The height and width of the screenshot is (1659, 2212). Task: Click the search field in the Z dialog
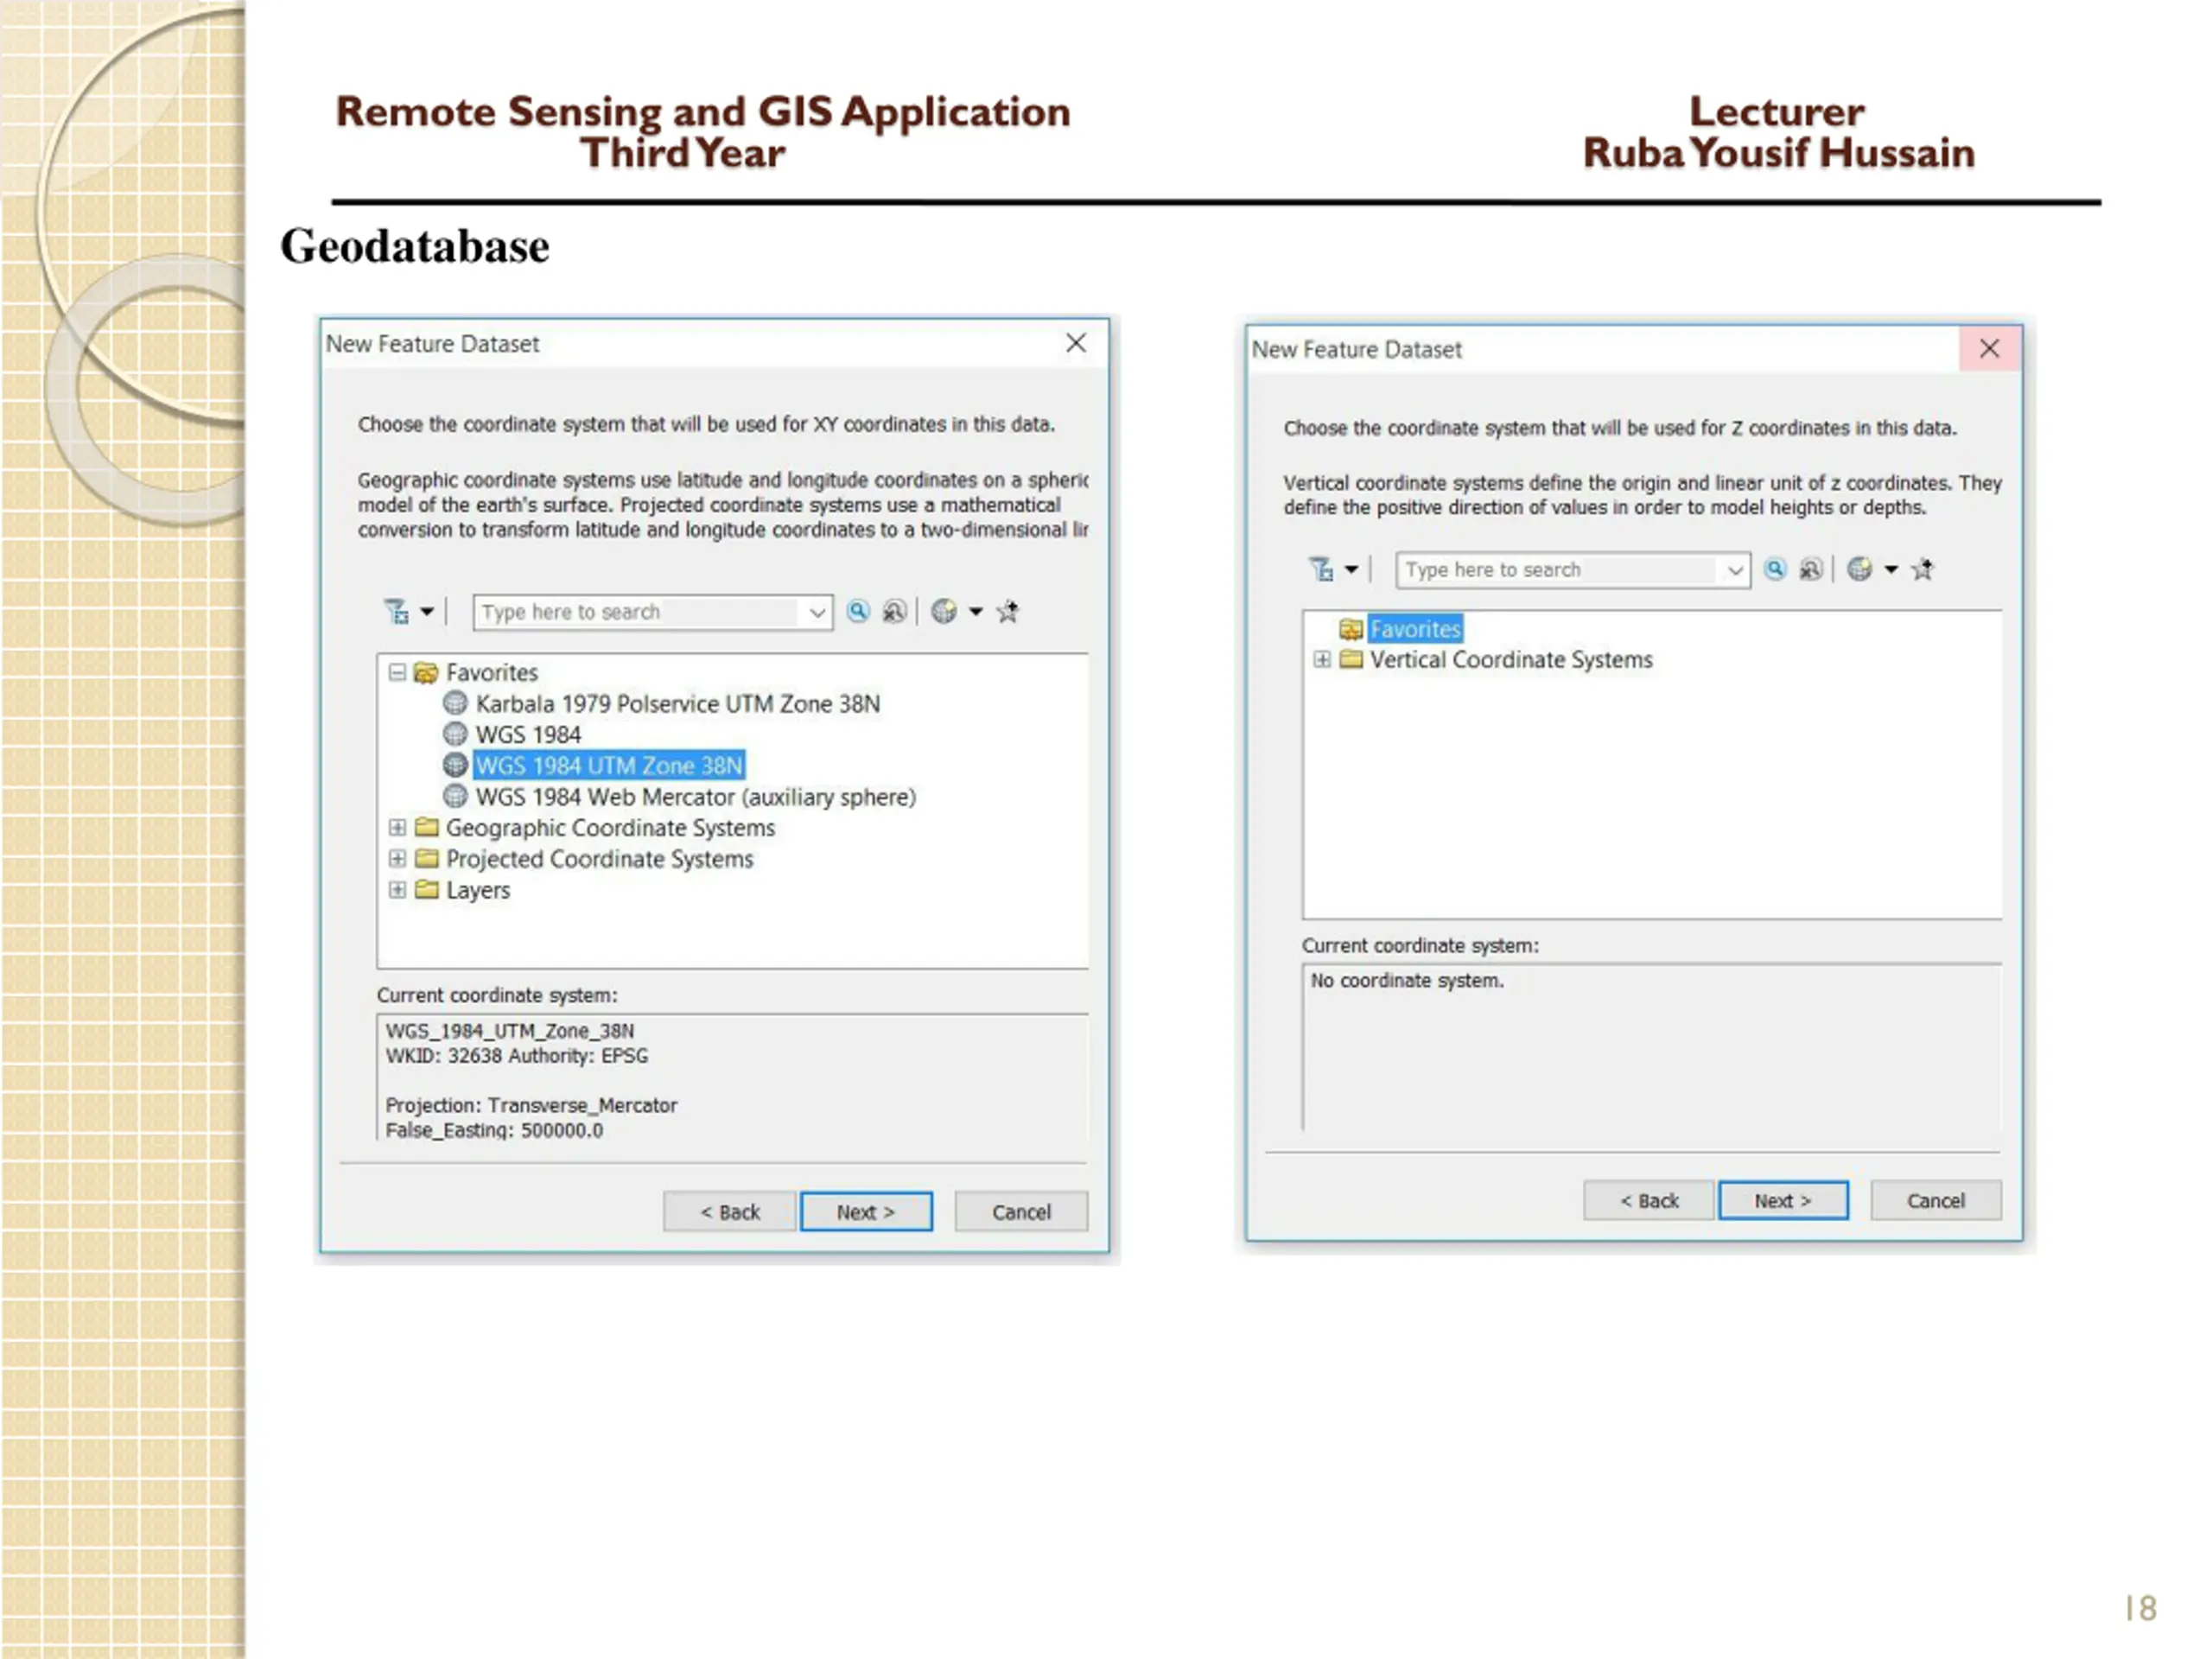pos(1558,570)
